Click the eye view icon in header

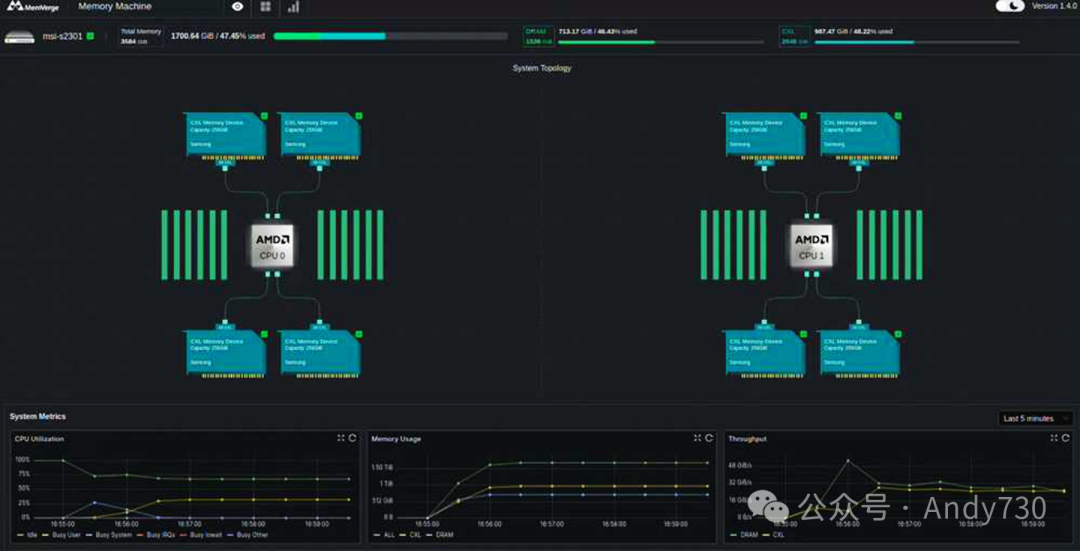(x=238, y=7)
